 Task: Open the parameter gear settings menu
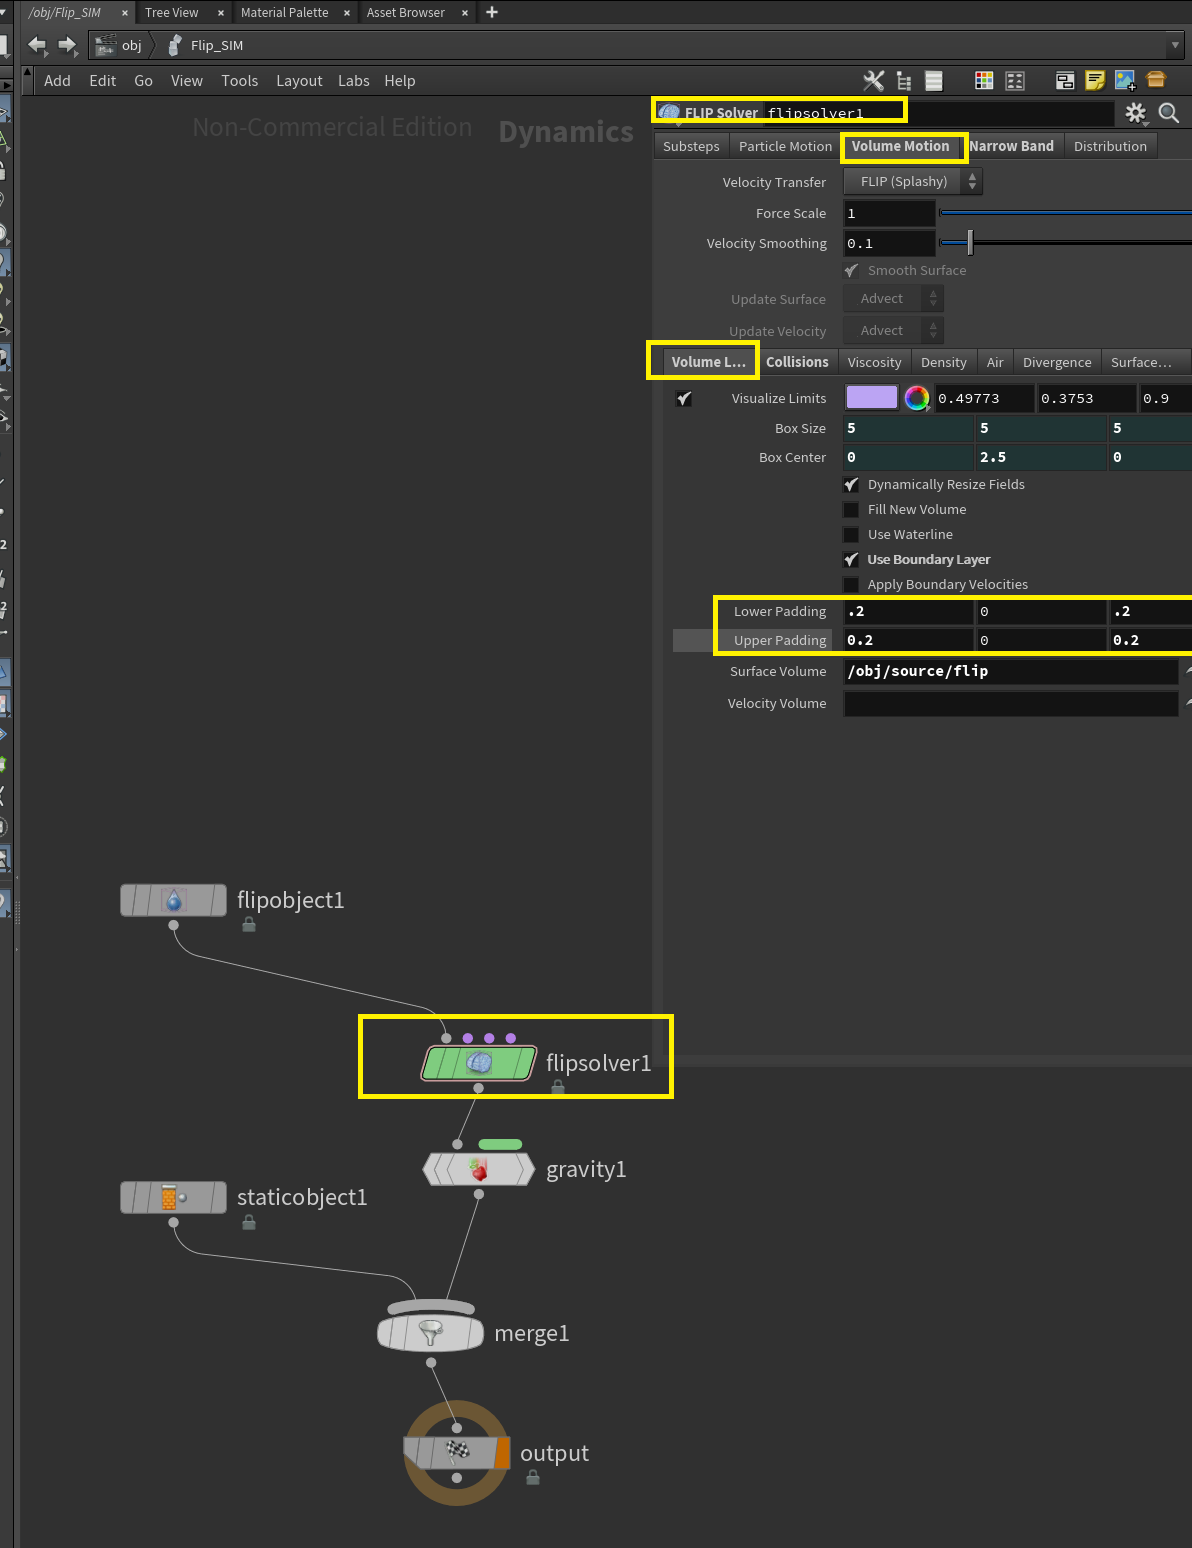tap(1136, 113)
